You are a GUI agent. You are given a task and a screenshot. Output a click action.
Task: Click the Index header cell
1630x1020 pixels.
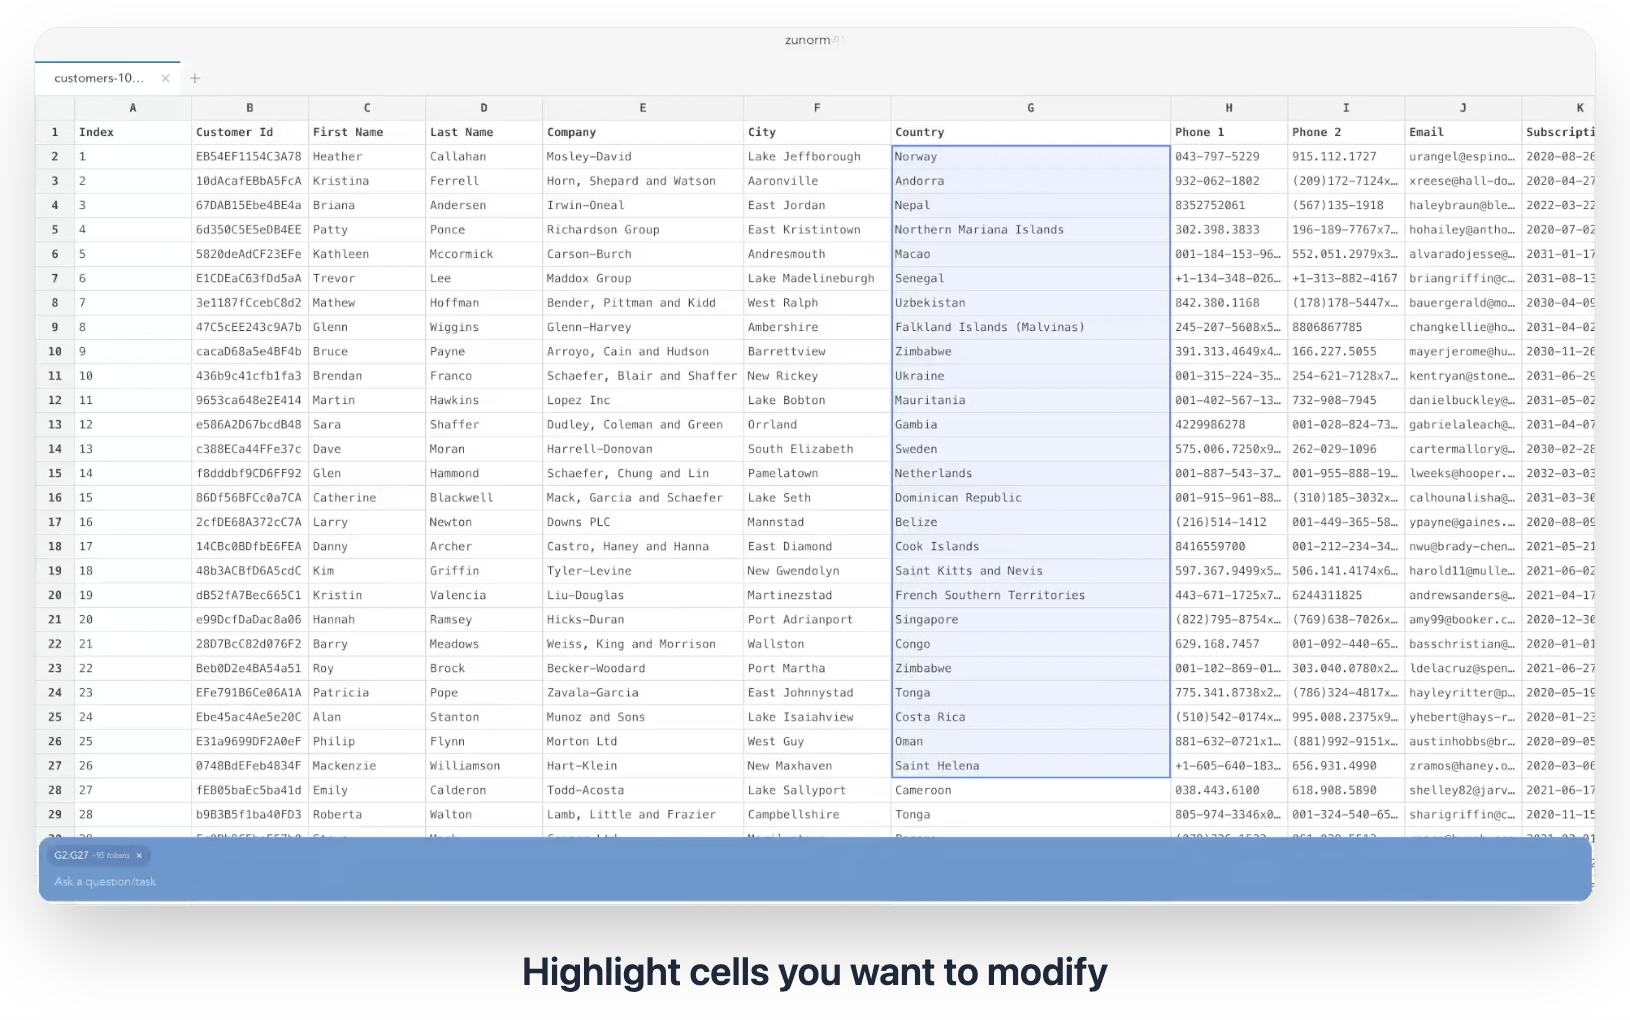click(133, 132)
